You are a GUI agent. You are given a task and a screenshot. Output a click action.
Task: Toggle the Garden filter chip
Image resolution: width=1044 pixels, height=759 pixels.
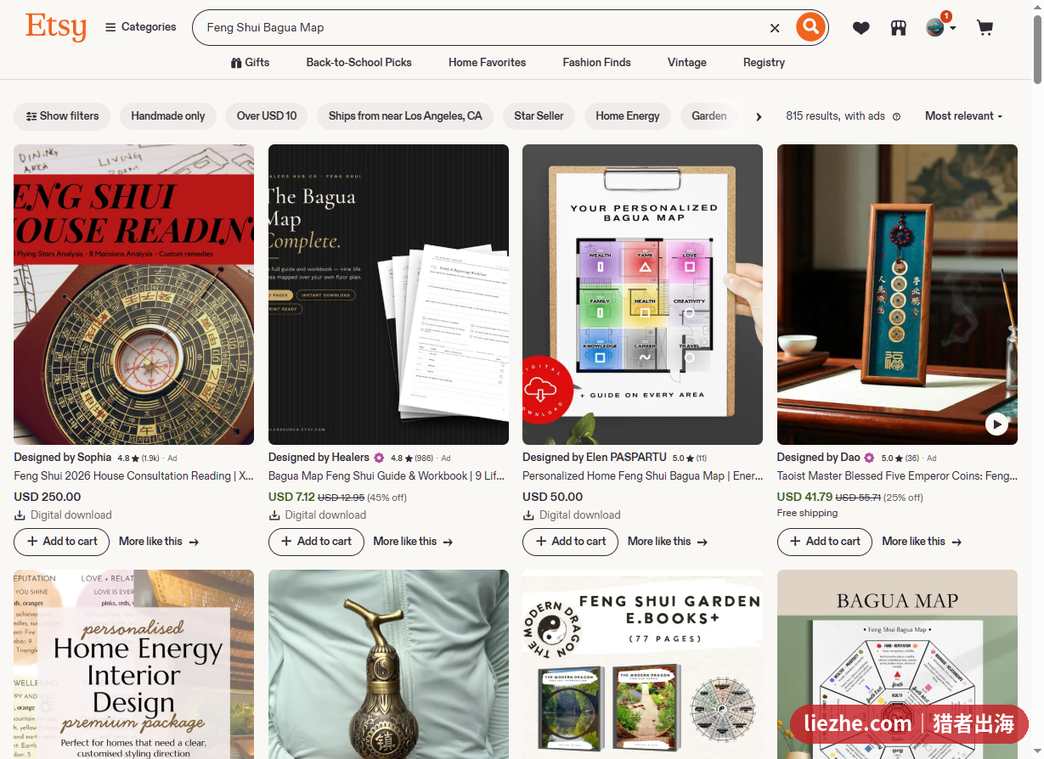click(x=708, y=116)
